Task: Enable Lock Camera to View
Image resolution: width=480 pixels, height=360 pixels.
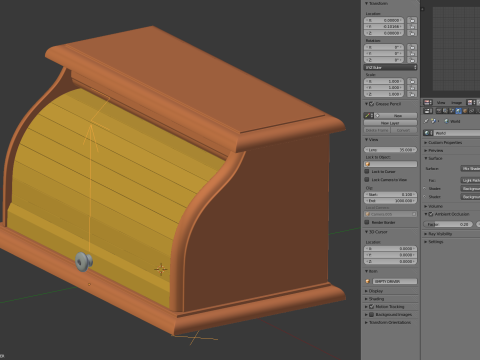Action: [x=367, y=180]
